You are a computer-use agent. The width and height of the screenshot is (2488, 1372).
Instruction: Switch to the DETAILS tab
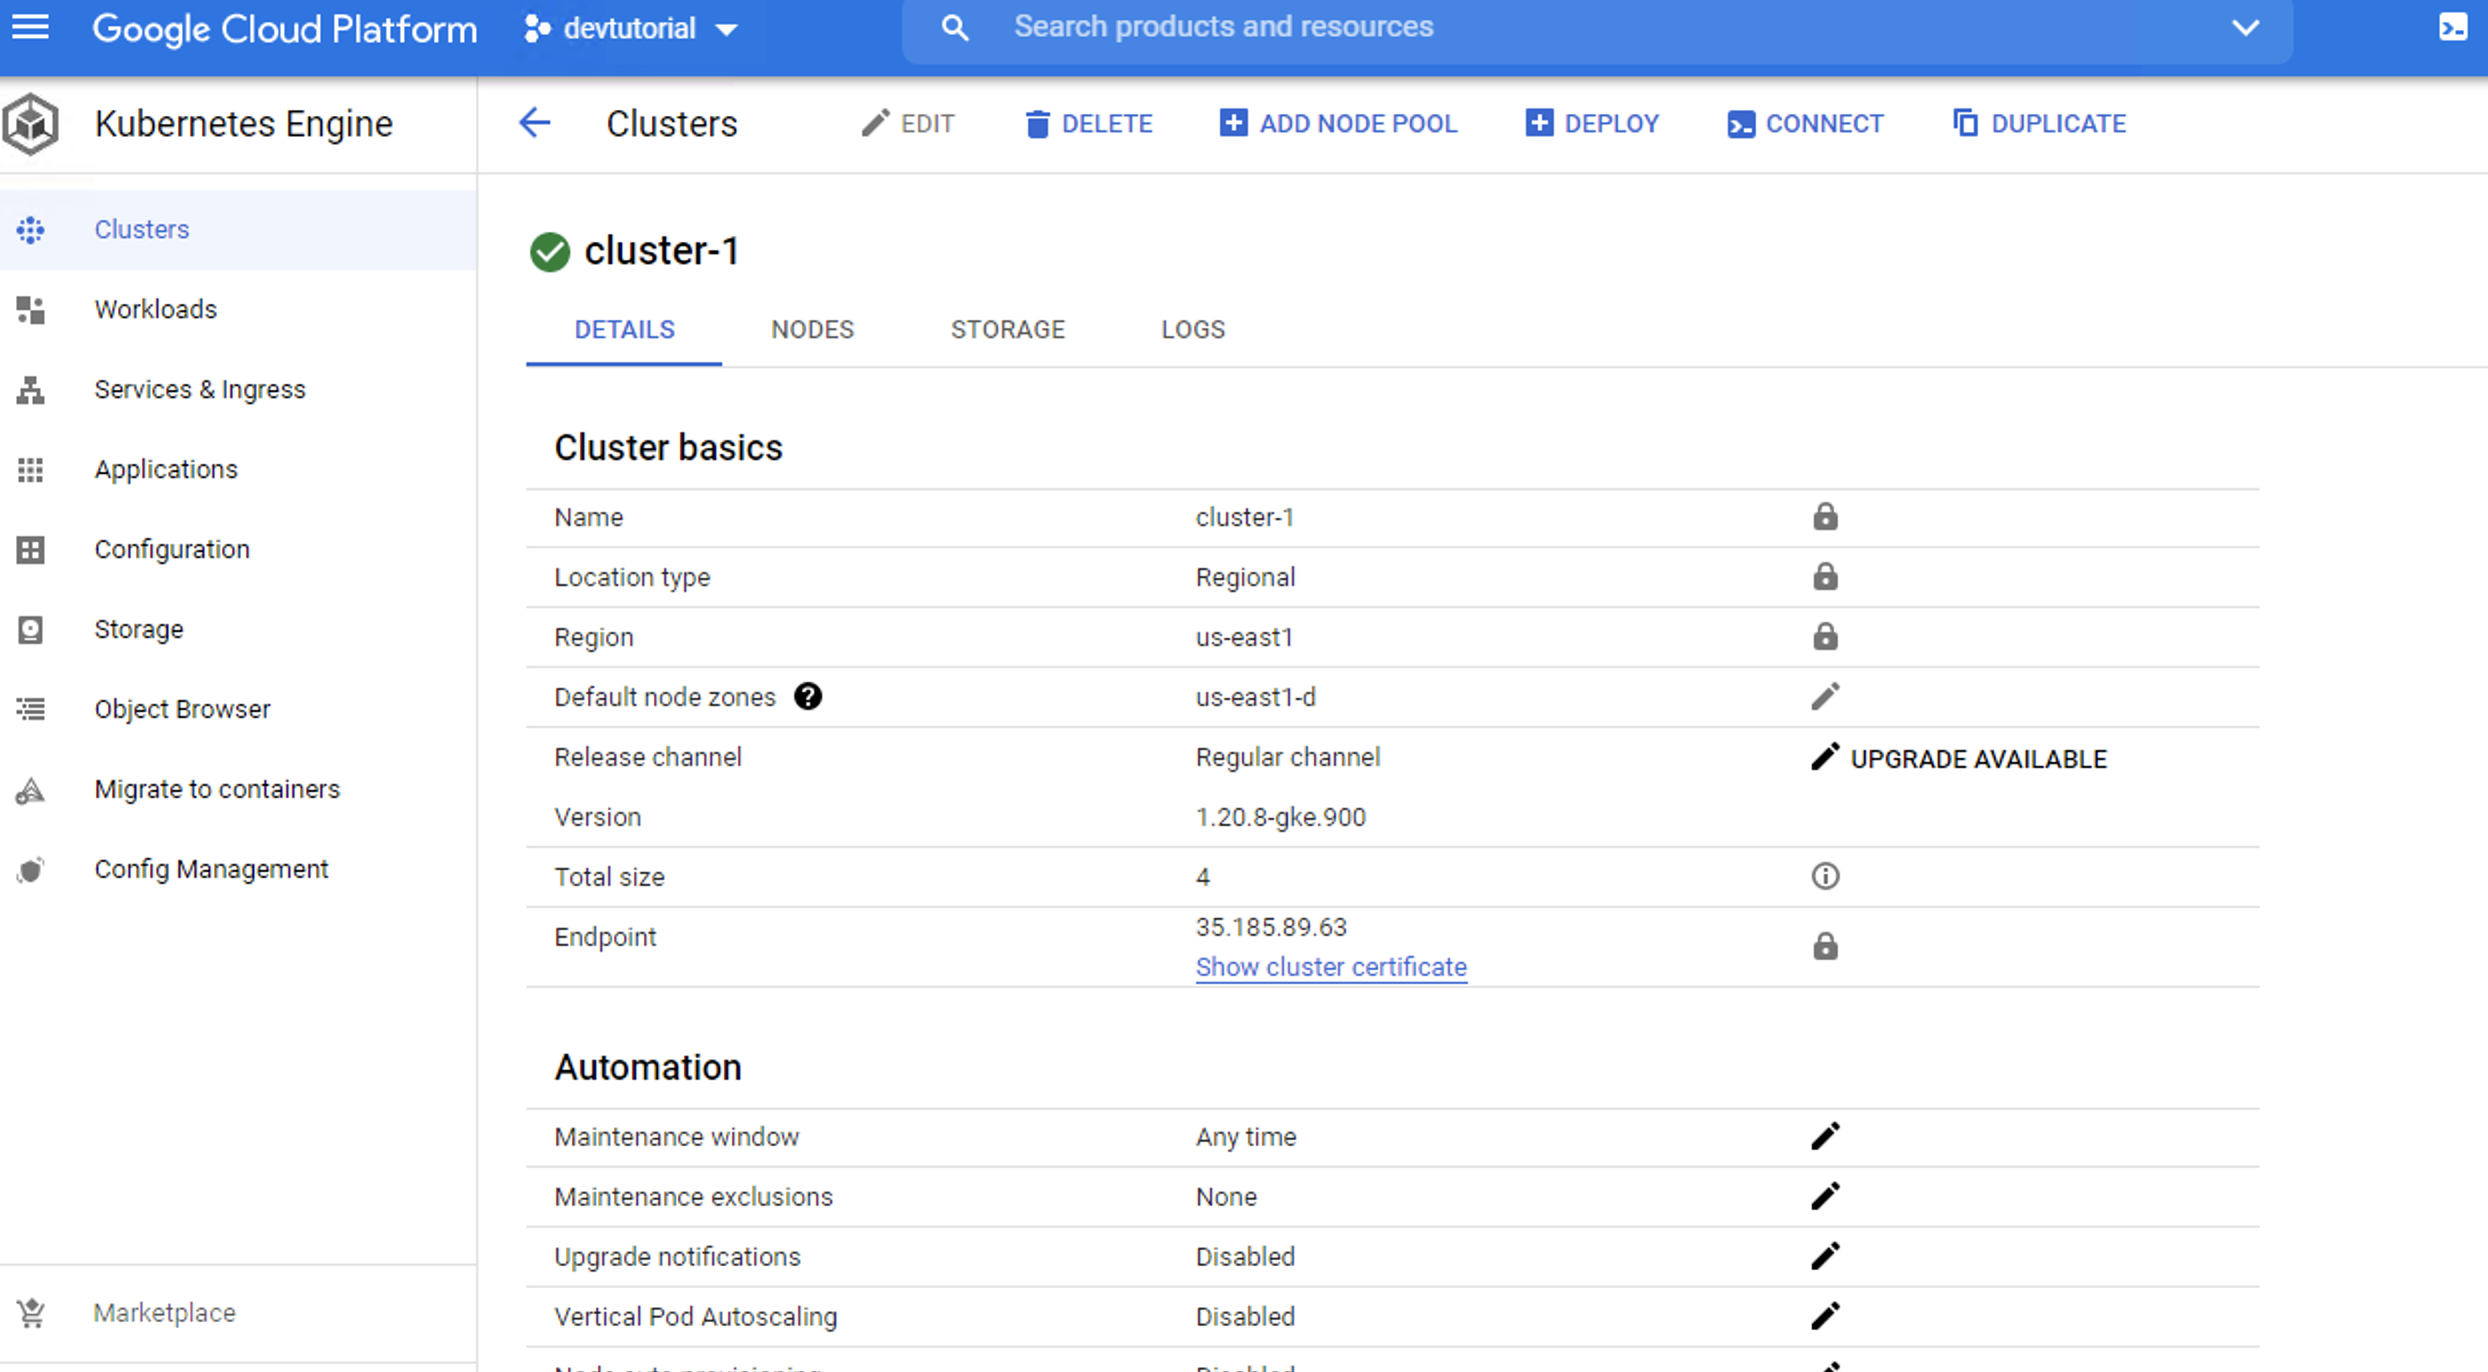tap(624, 330)
